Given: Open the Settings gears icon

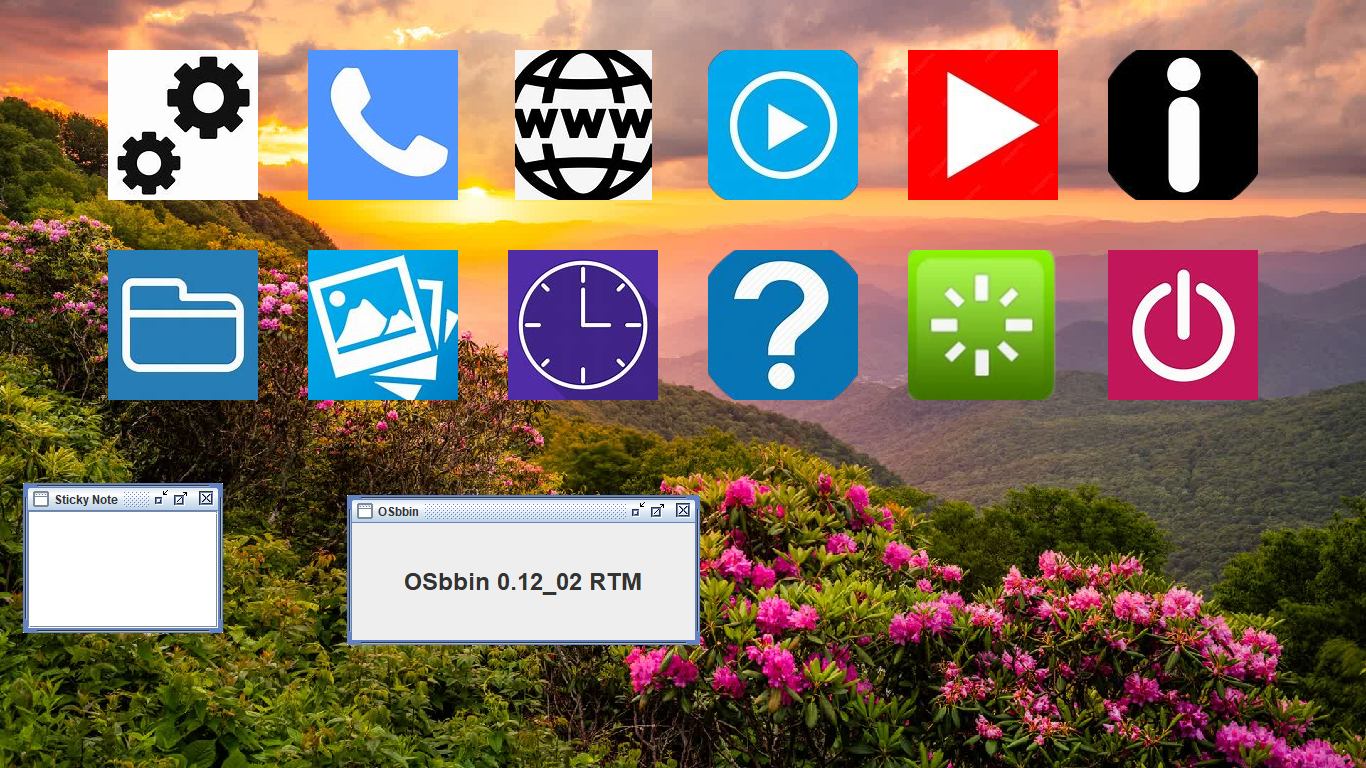Looking at the screenshot, I should [183, 125].
